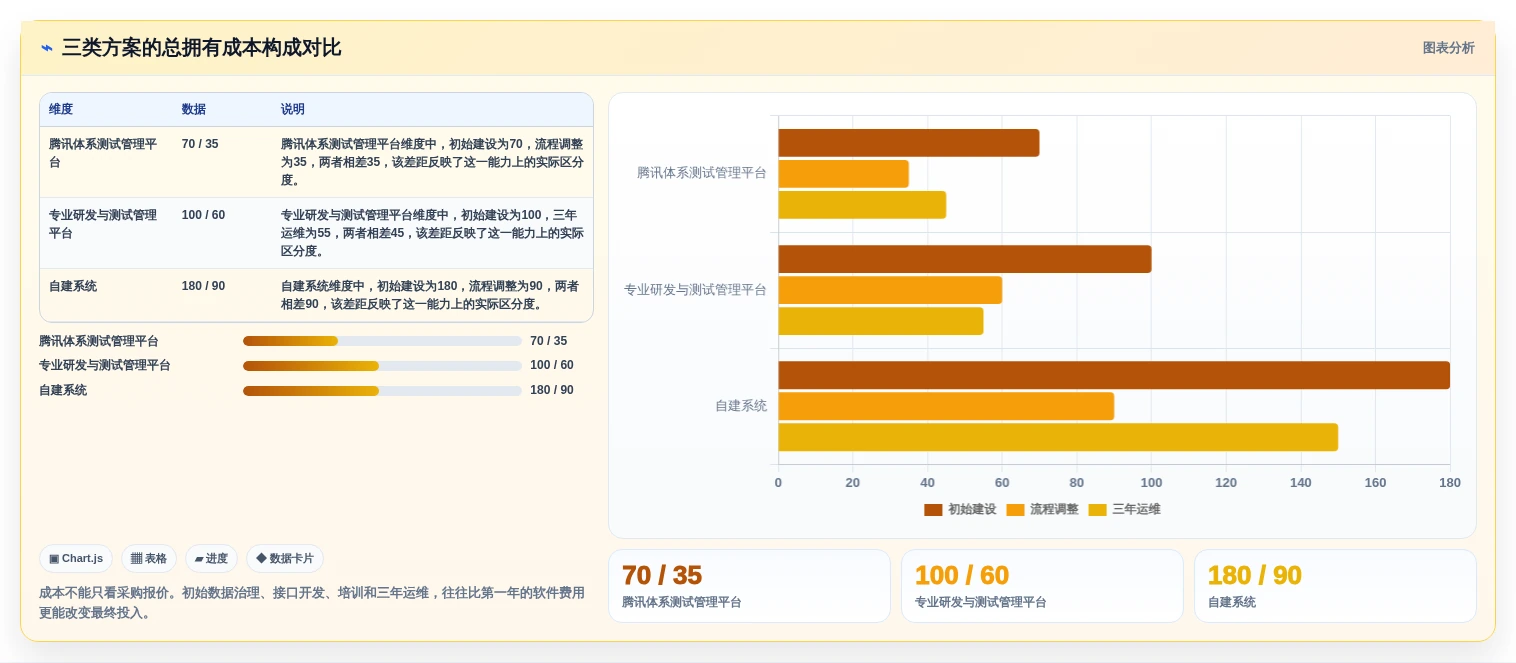Click the x-axis tick label 180

coord(1450,483)
